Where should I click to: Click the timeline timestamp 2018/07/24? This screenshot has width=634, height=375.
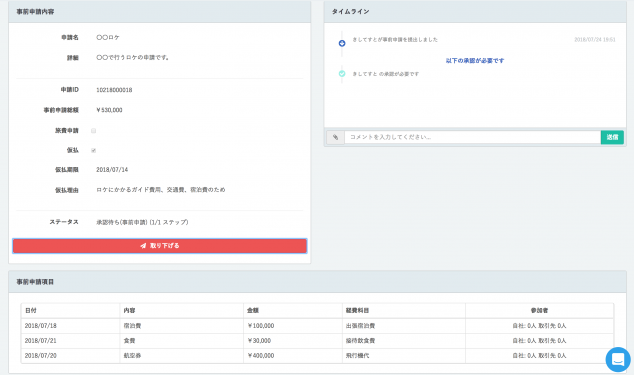coord(595,40)
